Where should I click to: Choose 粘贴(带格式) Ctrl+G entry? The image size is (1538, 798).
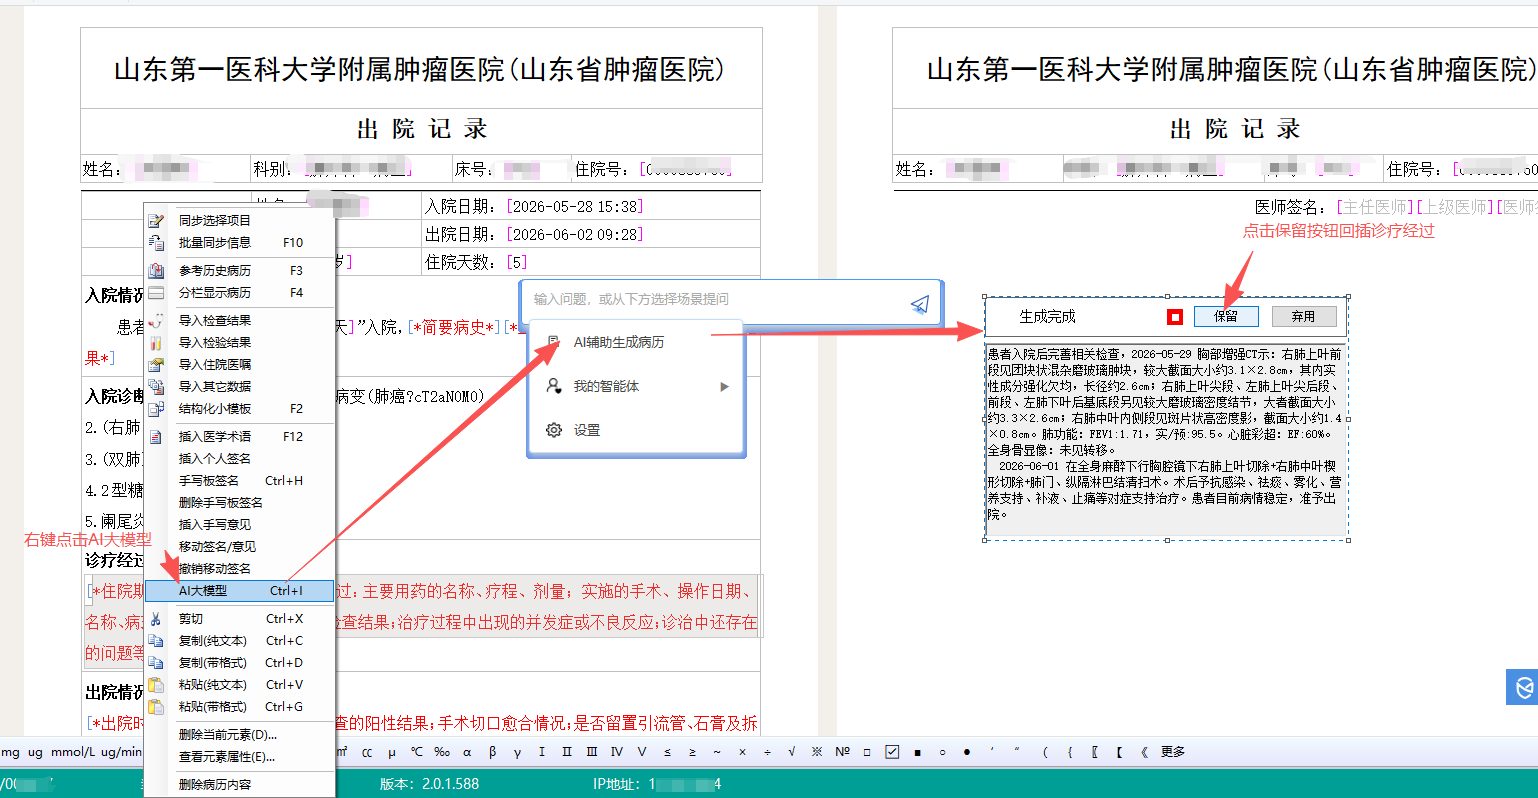pyautogui.click(x=239, y=706)
